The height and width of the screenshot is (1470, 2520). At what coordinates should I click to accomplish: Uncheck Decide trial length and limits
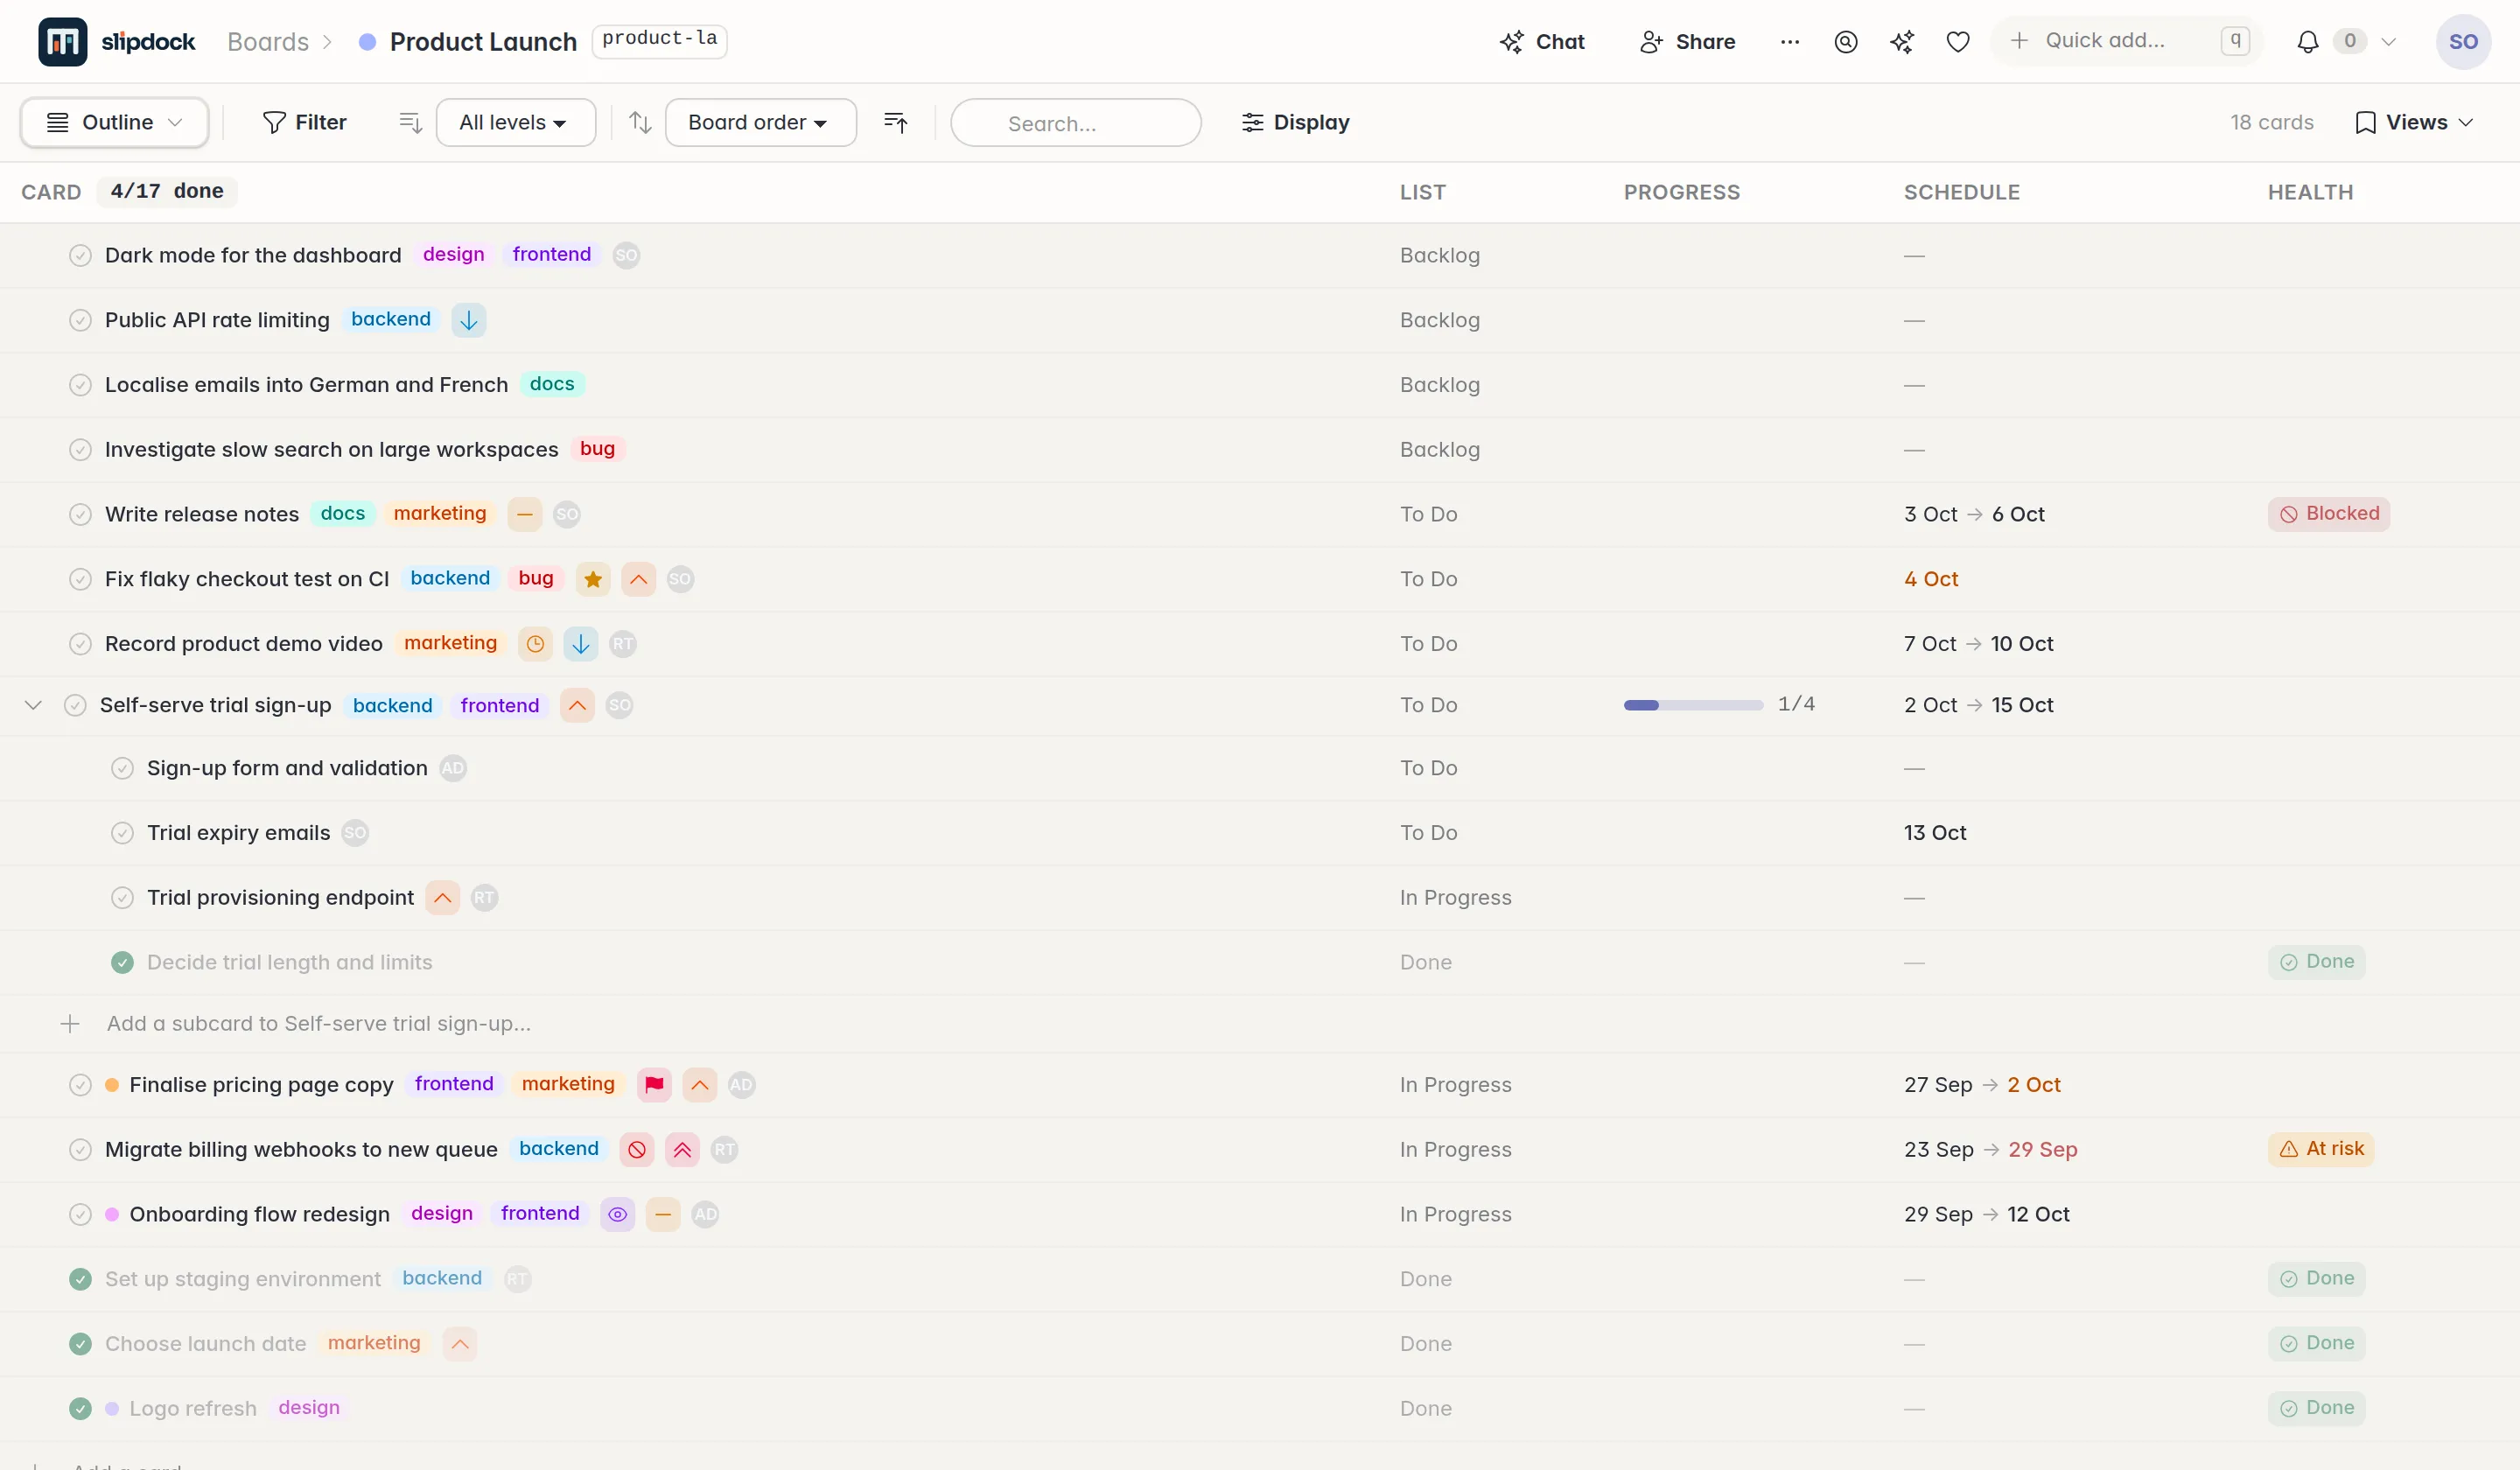point(122,963)
